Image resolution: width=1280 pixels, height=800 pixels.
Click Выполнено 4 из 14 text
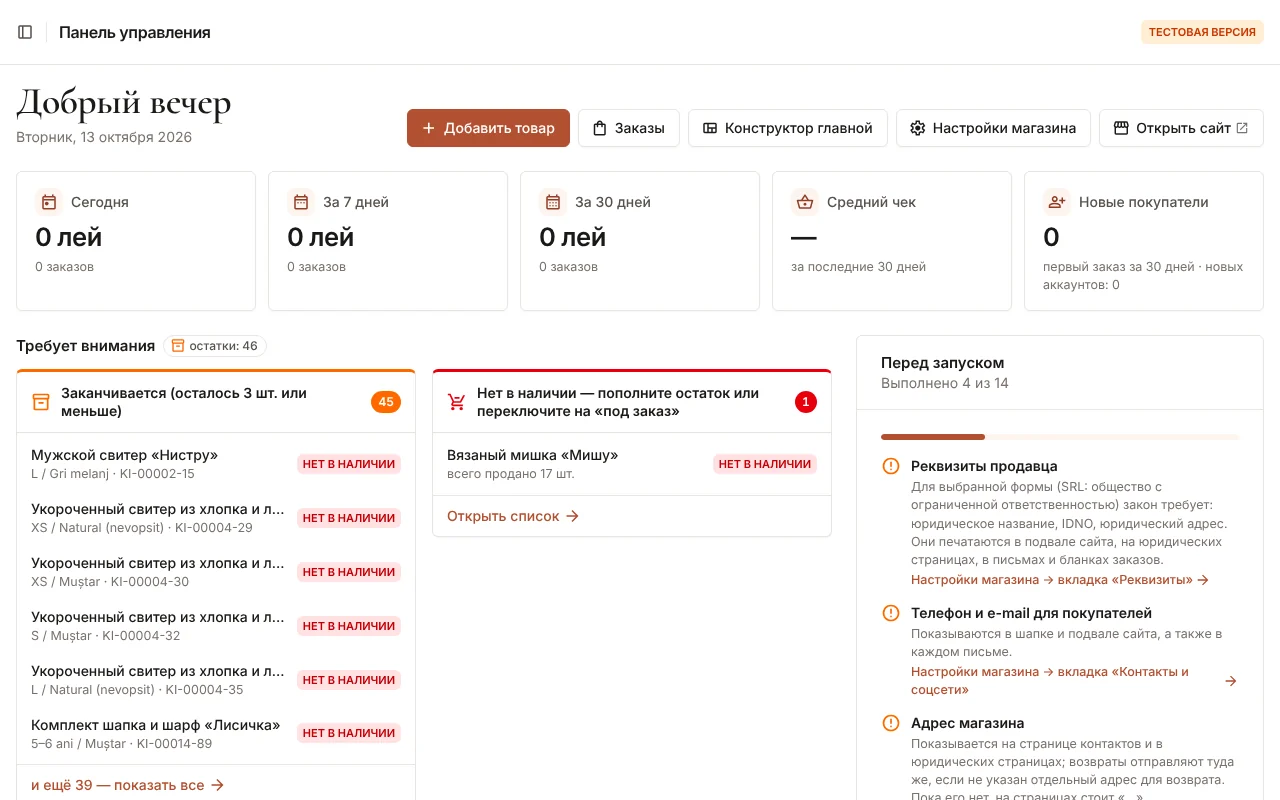click(x=945, y=383)
